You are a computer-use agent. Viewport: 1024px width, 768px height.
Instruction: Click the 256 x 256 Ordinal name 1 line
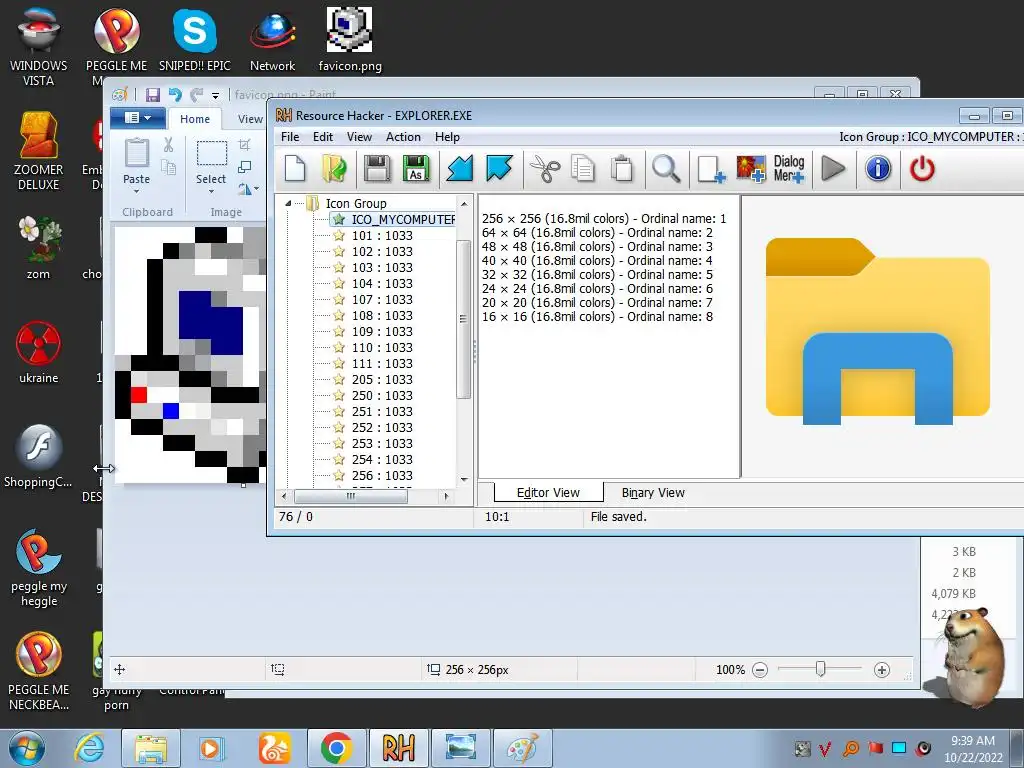tap(603, 219)
